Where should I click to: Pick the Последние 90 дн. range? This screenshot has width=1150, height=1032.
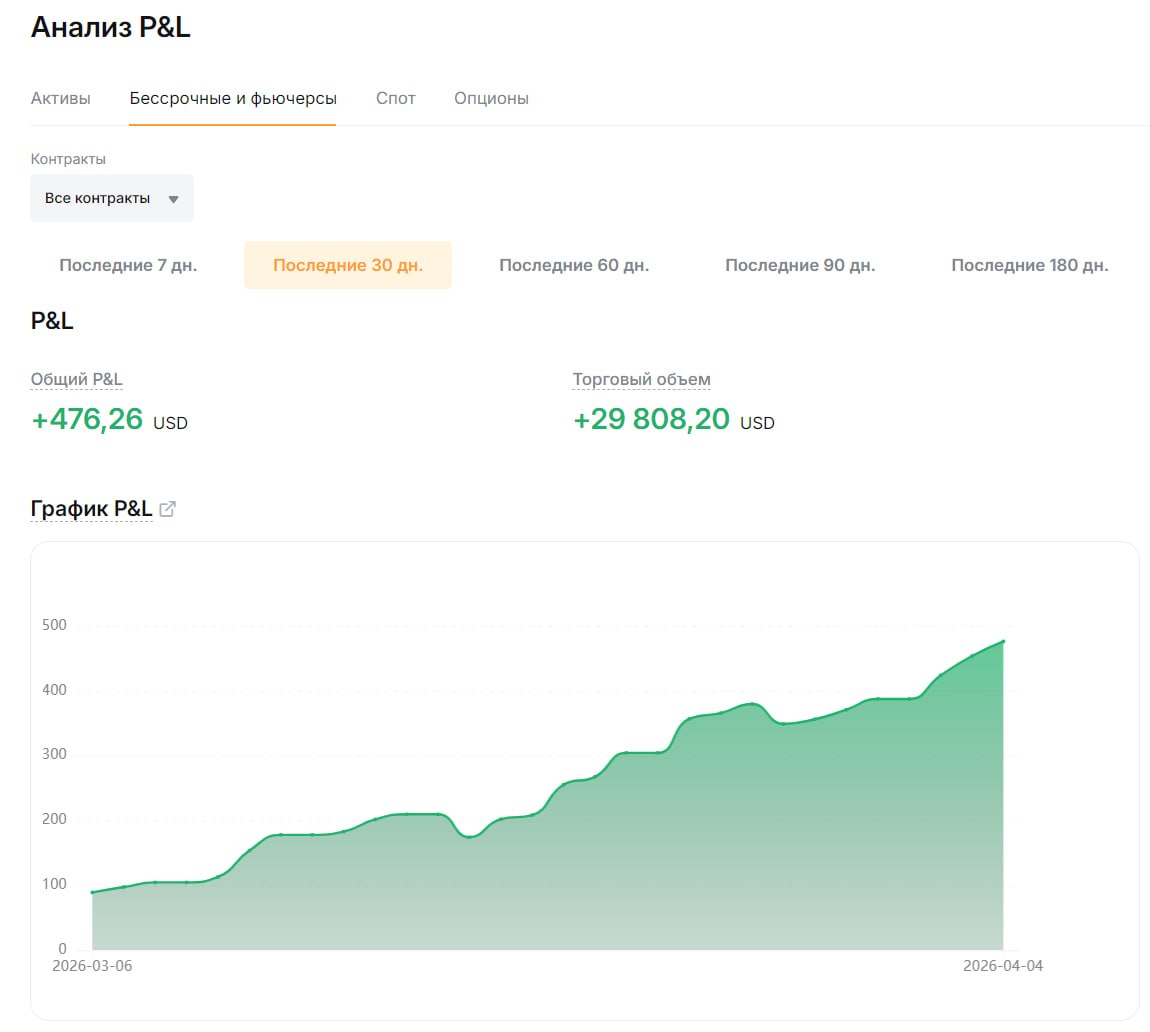point(800,265)
